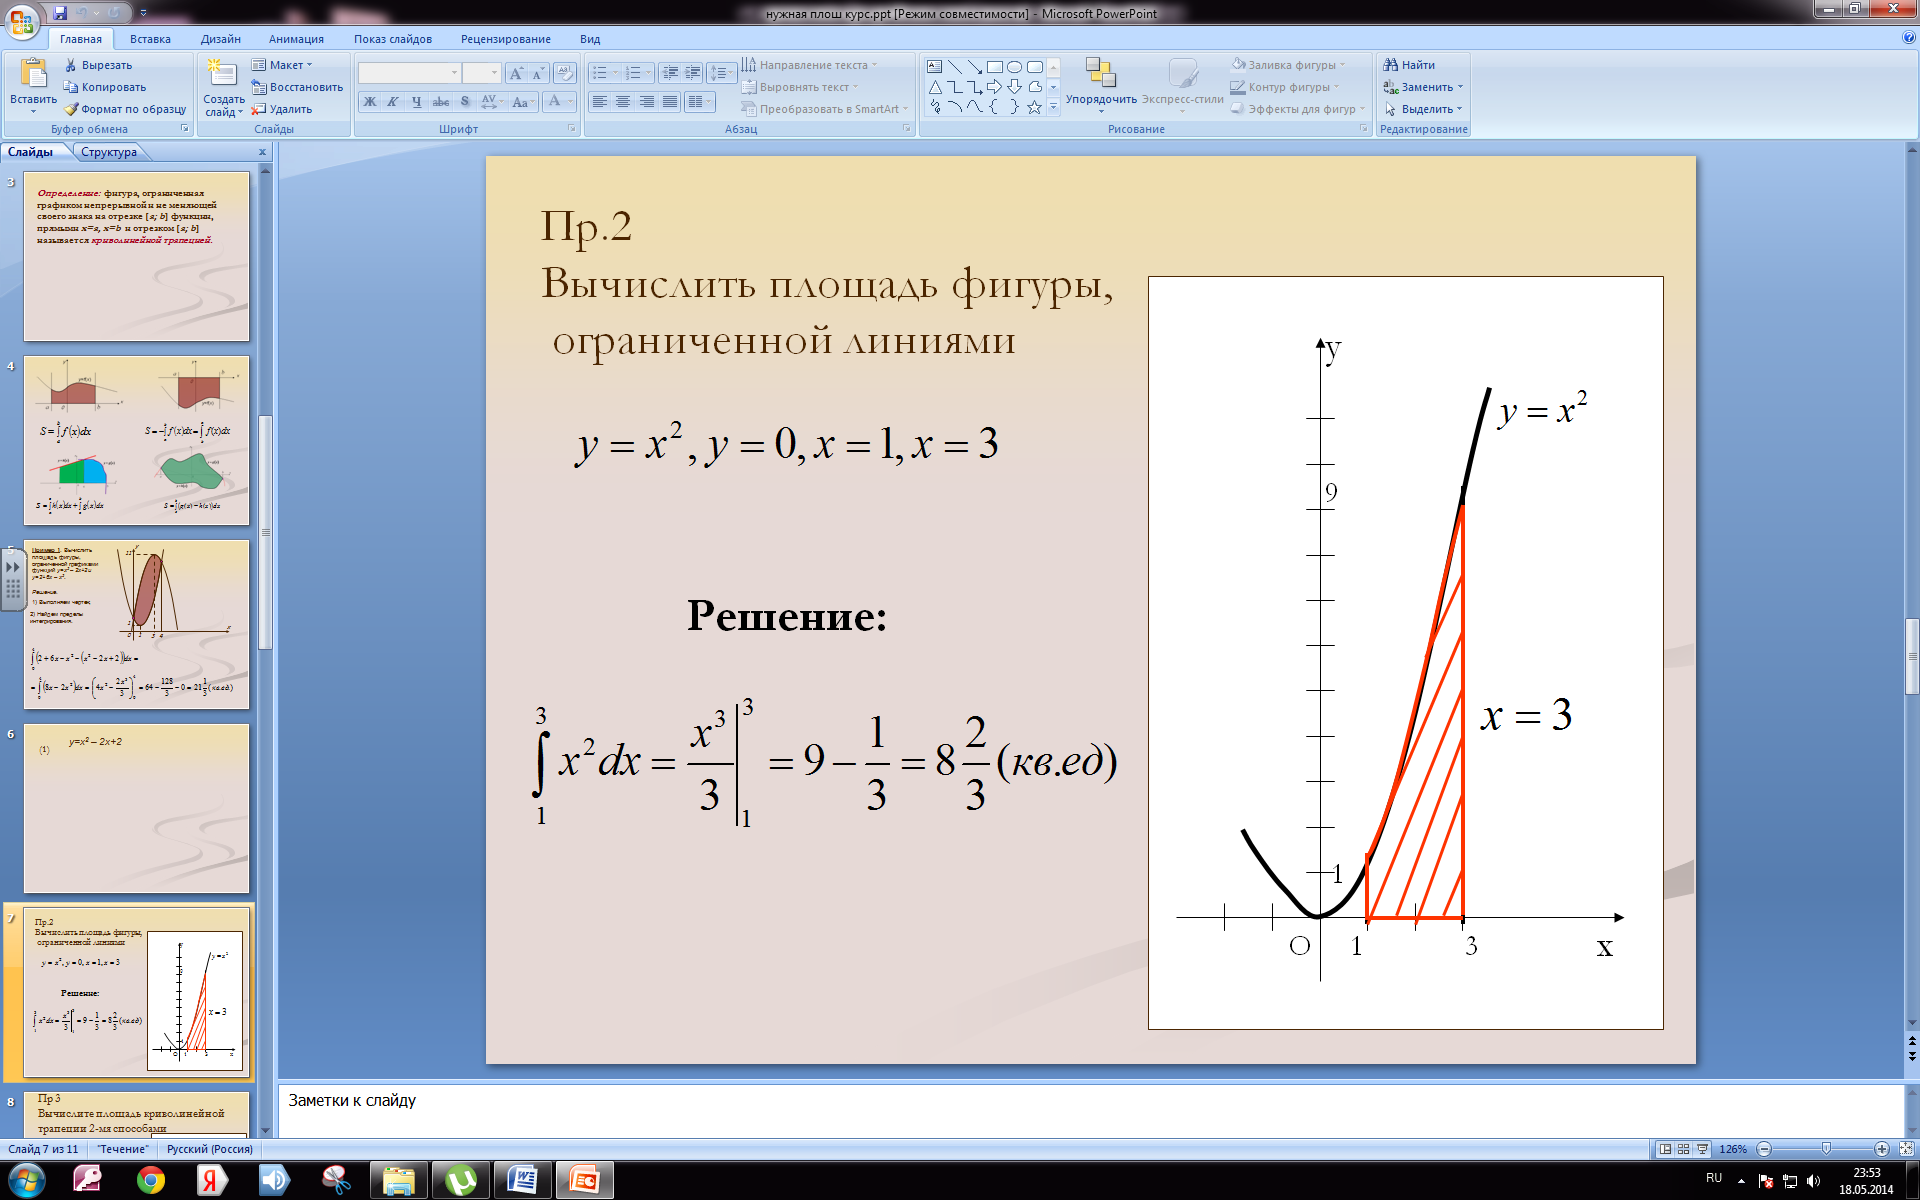Toggle strikethrough (abc) formatting
Viewport: 1920px width, 1200px height.
click(x=441, y=102)
